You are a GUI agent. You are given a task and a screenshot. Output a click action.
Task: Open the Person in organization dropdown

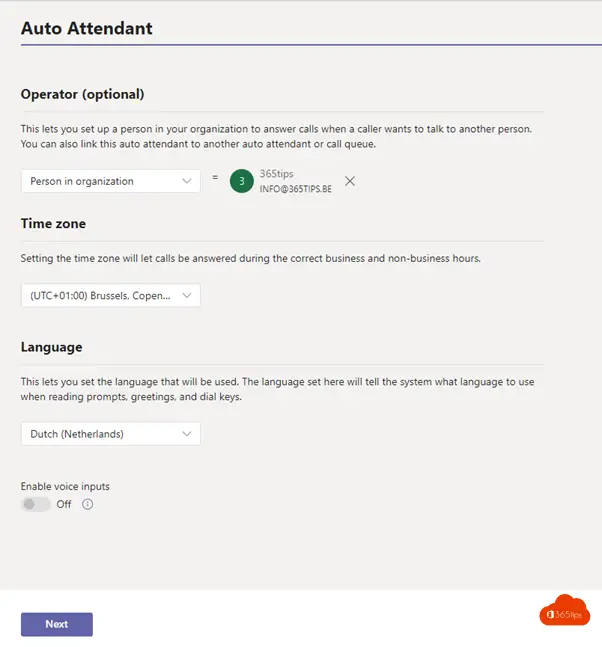[111, 181]
